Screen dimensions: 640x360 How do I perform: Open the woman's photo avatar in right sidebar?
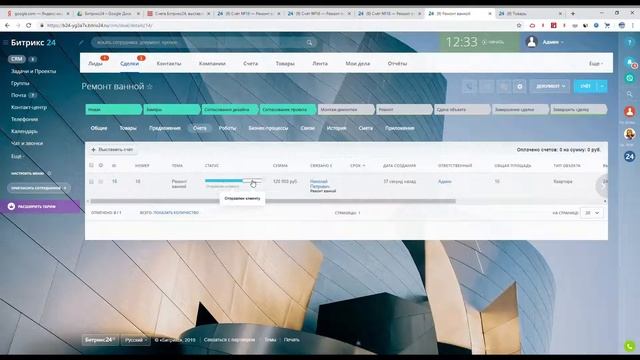pyautogui.click(x=629, y=133)
